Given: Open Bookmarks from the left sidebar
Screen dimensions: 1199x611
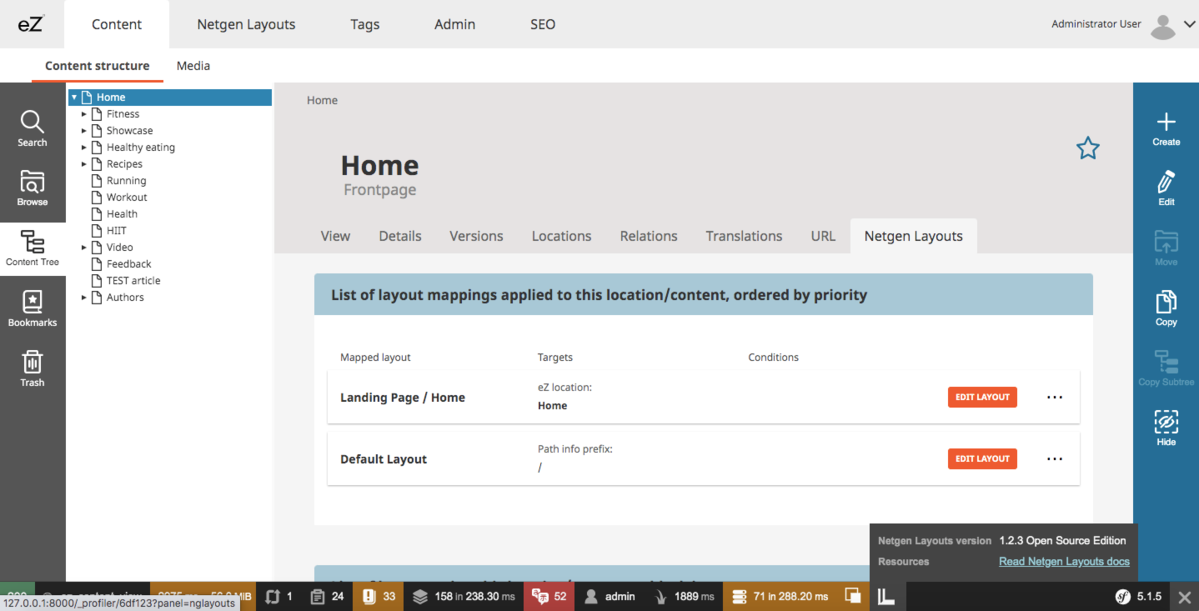Looking at the screenshot, I should (x=32, y=308).
